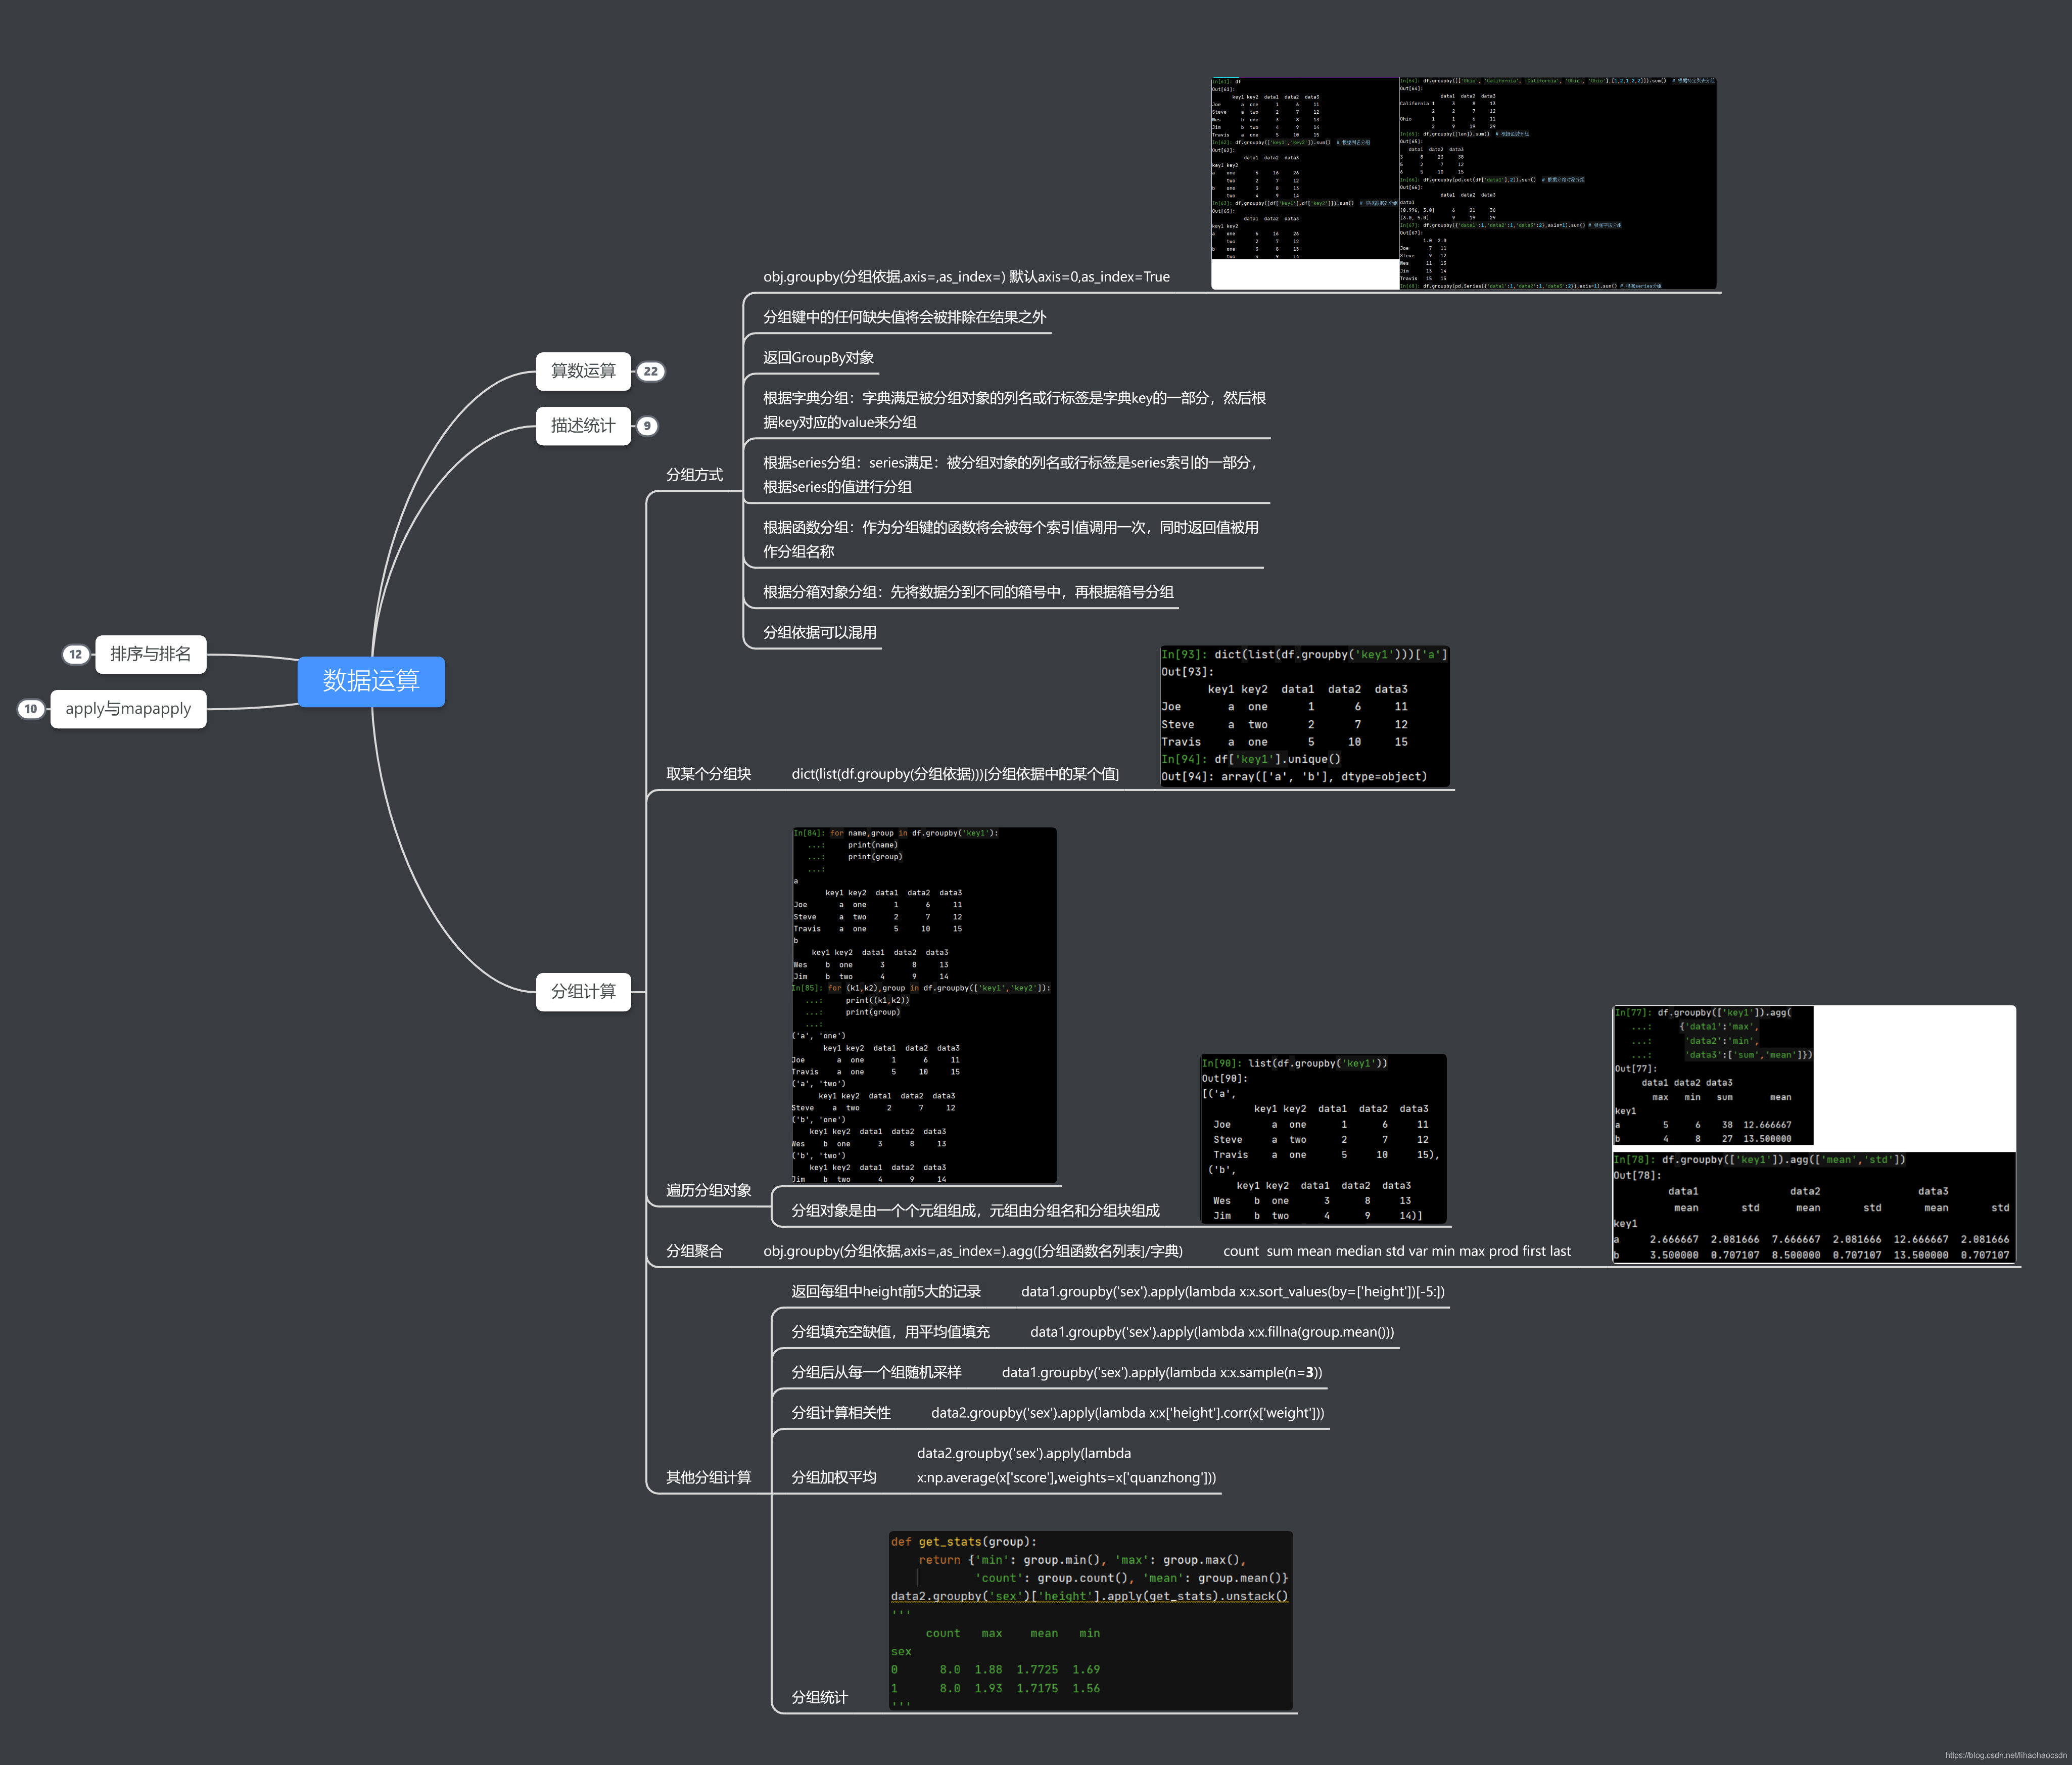Click the 返回GroupBy对象 topic
Image resolution: width=2072 pixels, height=1765 pixels.
coord(818,358)
